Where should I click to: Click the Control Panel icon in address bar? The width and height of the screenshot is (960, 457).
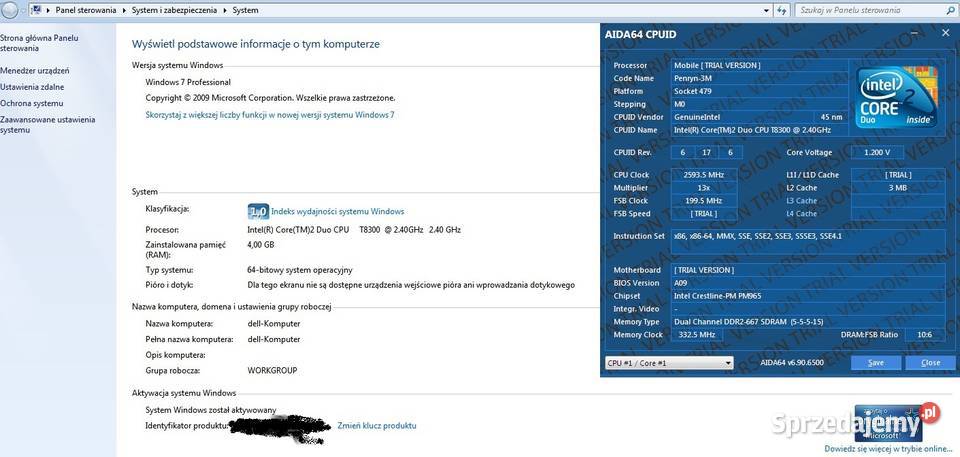click(37, 10)
